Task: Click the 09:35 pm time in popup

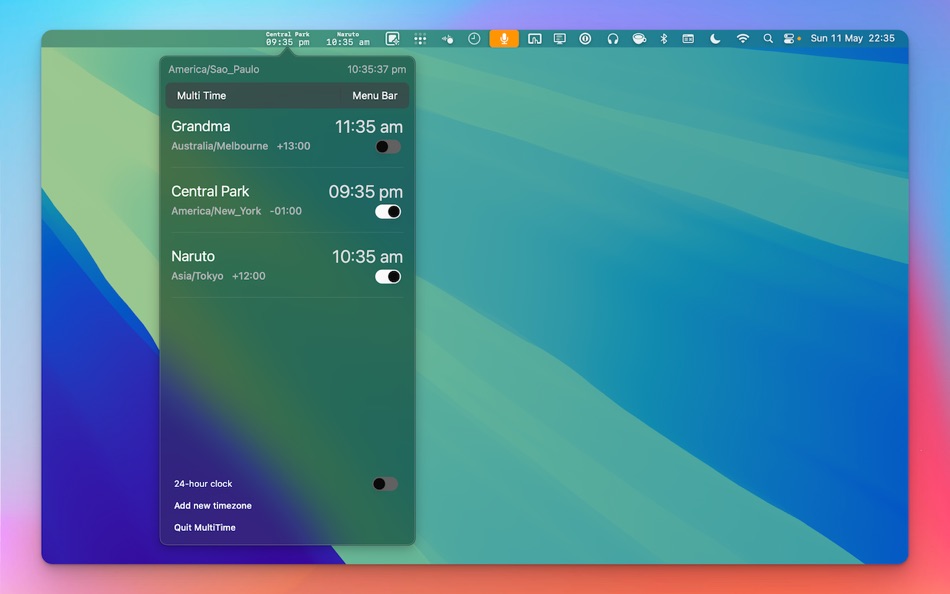Action: (x=365, y=192)
